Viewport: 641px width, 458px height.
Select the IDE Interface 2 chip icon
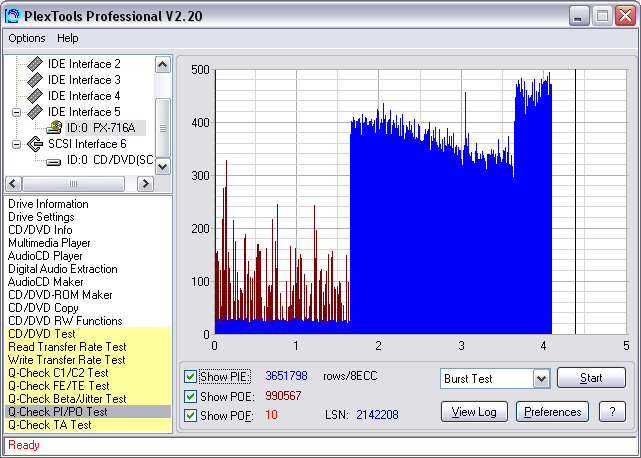click(x=35, y=64)
